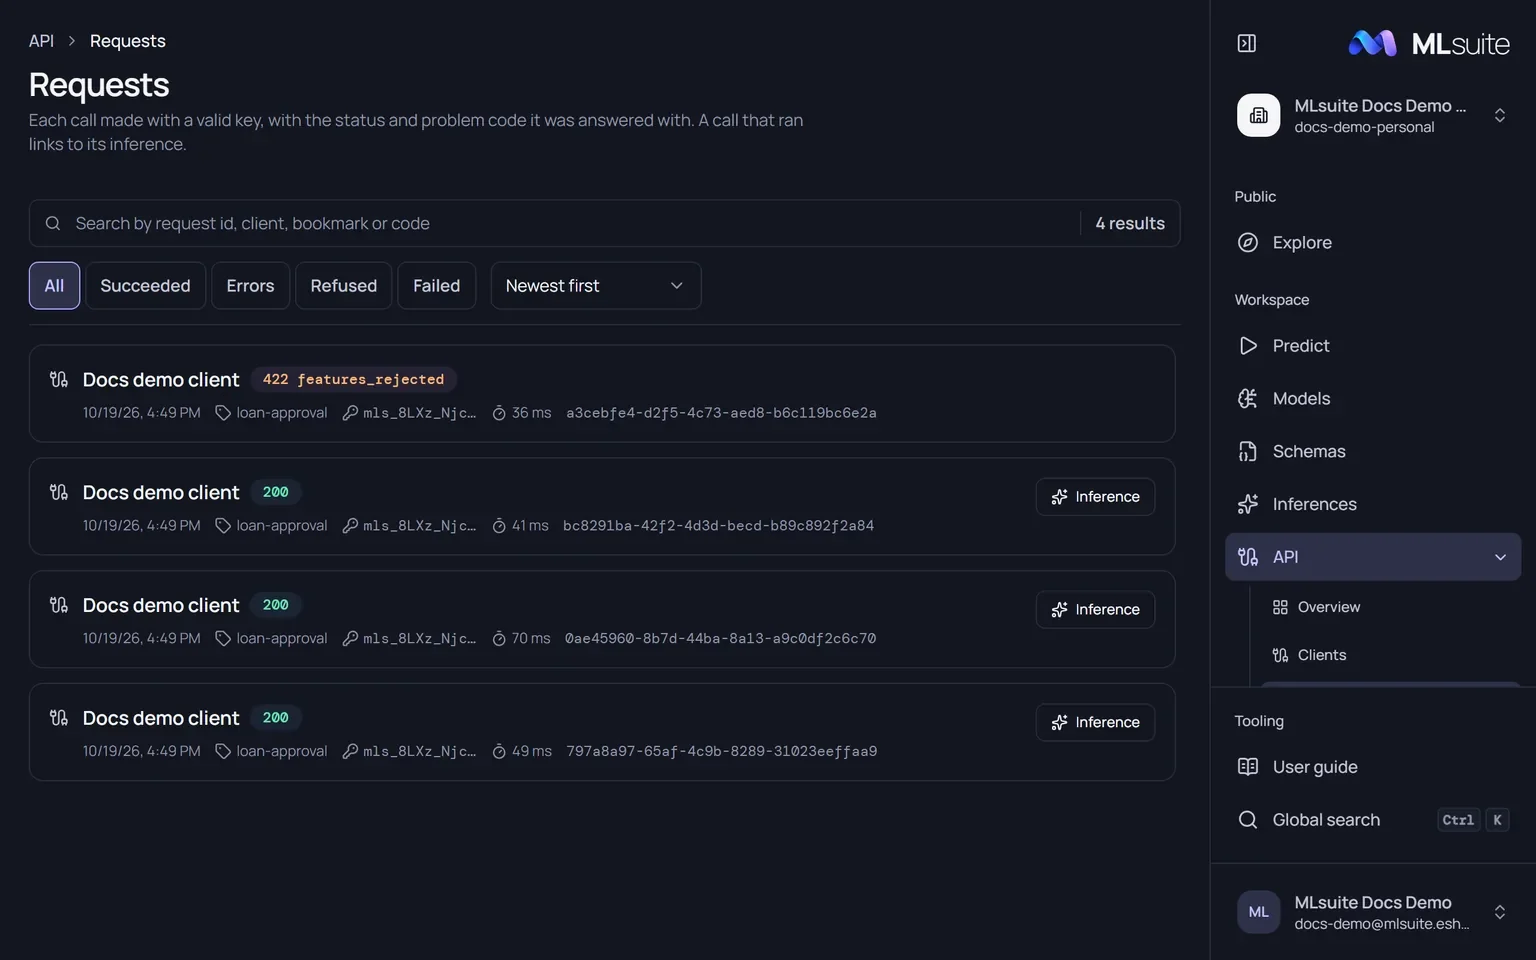Viewport: 1536px width, 960px height.
Task: Click the timer icon beside 41 ms
Action: click(499, 526)
